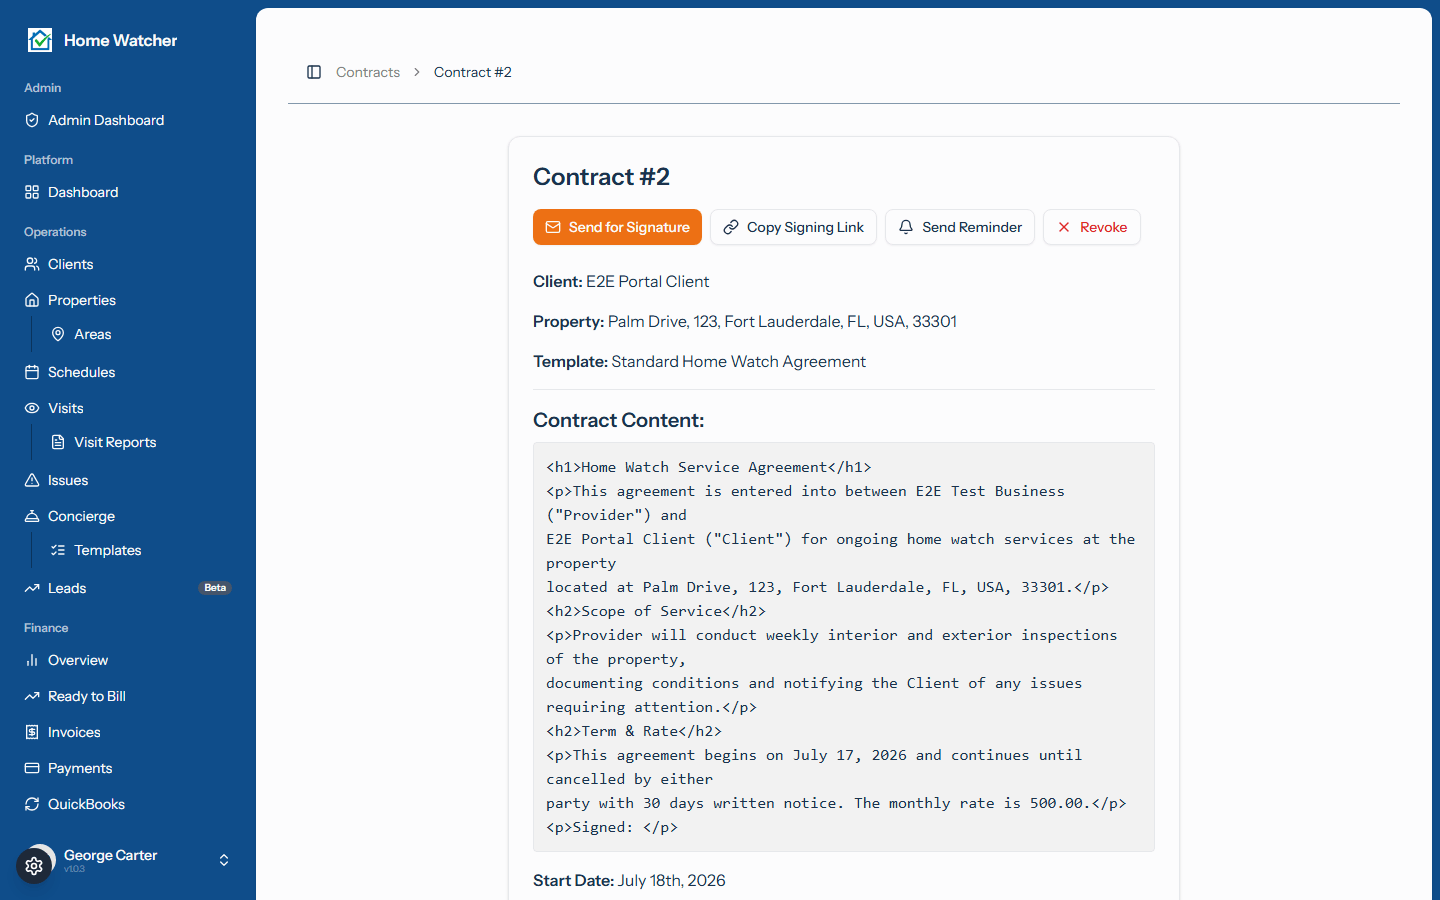Click the Properties house icon

(32, 300)
